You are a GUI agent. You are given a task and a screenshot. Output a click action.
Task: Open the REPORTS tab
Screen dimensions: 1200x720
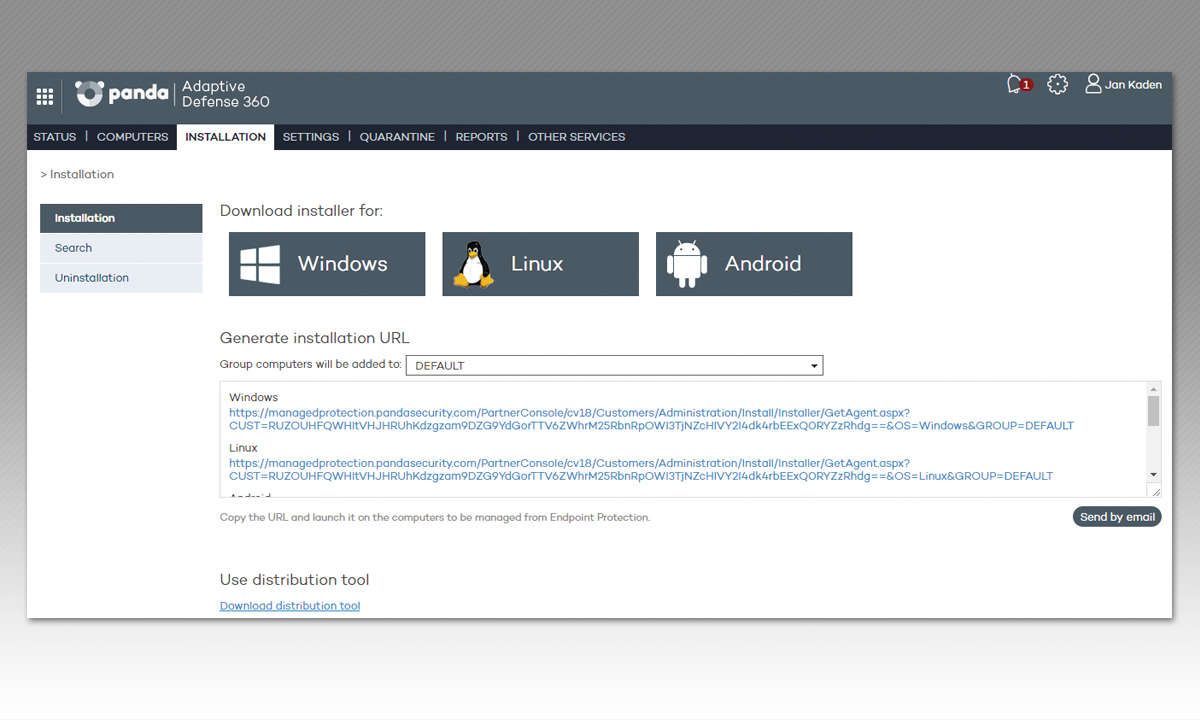482,137
